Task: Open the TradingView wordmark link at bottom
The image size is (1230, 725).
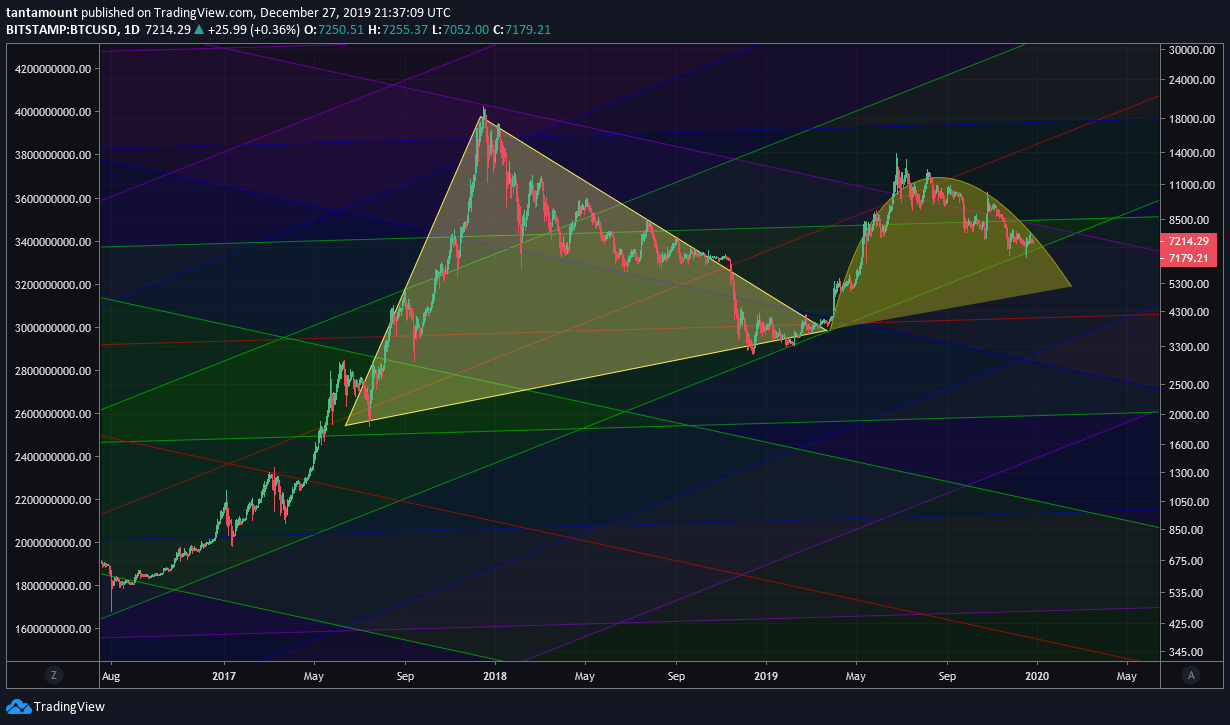Action: [69, 707]
